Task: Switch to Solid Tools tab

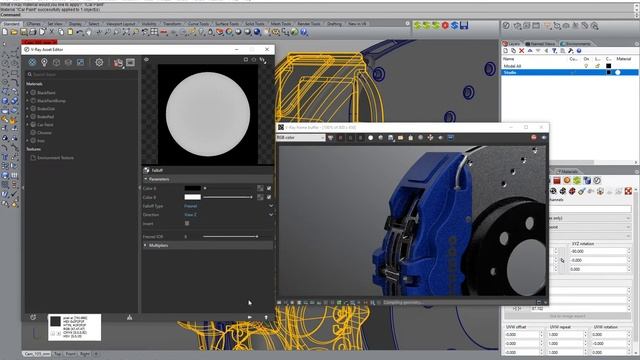Action: click(255, 24)
